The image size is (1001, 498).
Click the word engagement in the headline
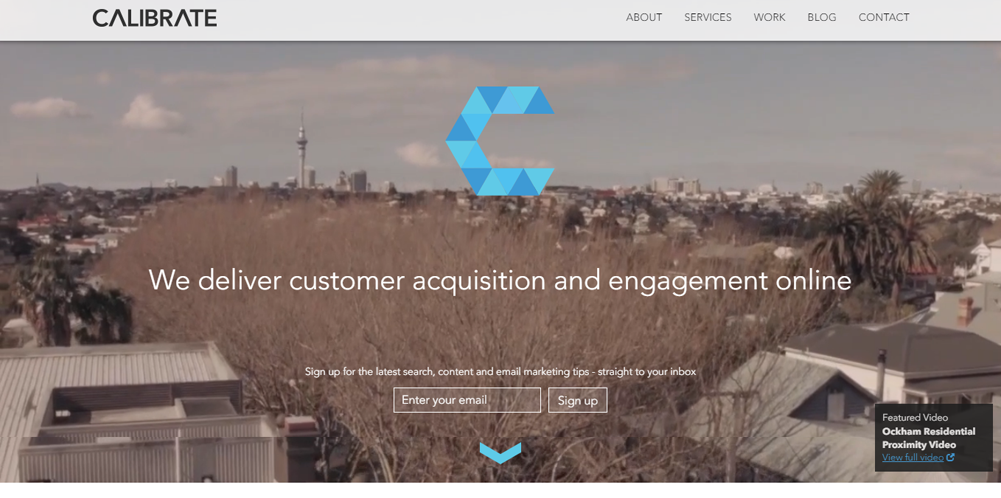click(688, 282)
